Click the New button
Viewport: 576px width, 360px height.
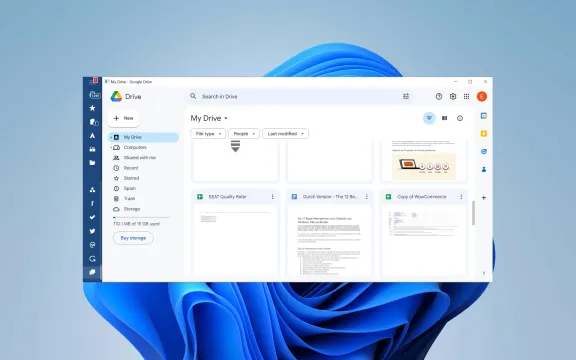point(123,118)
